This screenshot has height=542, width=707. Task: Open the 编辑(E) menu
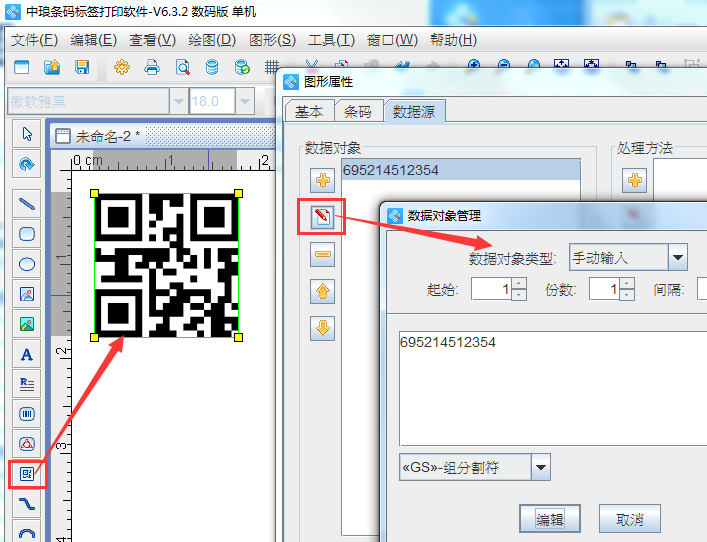click(93, 40)
